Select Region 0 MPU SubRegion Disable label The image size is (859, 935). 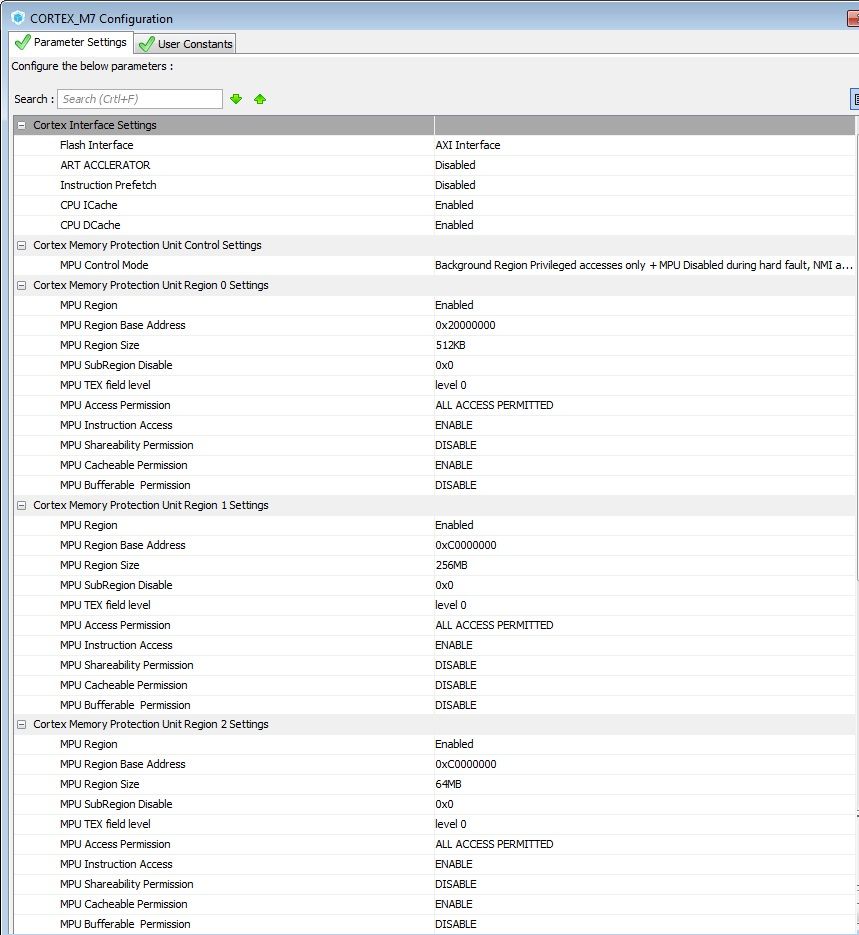point(116,365)
